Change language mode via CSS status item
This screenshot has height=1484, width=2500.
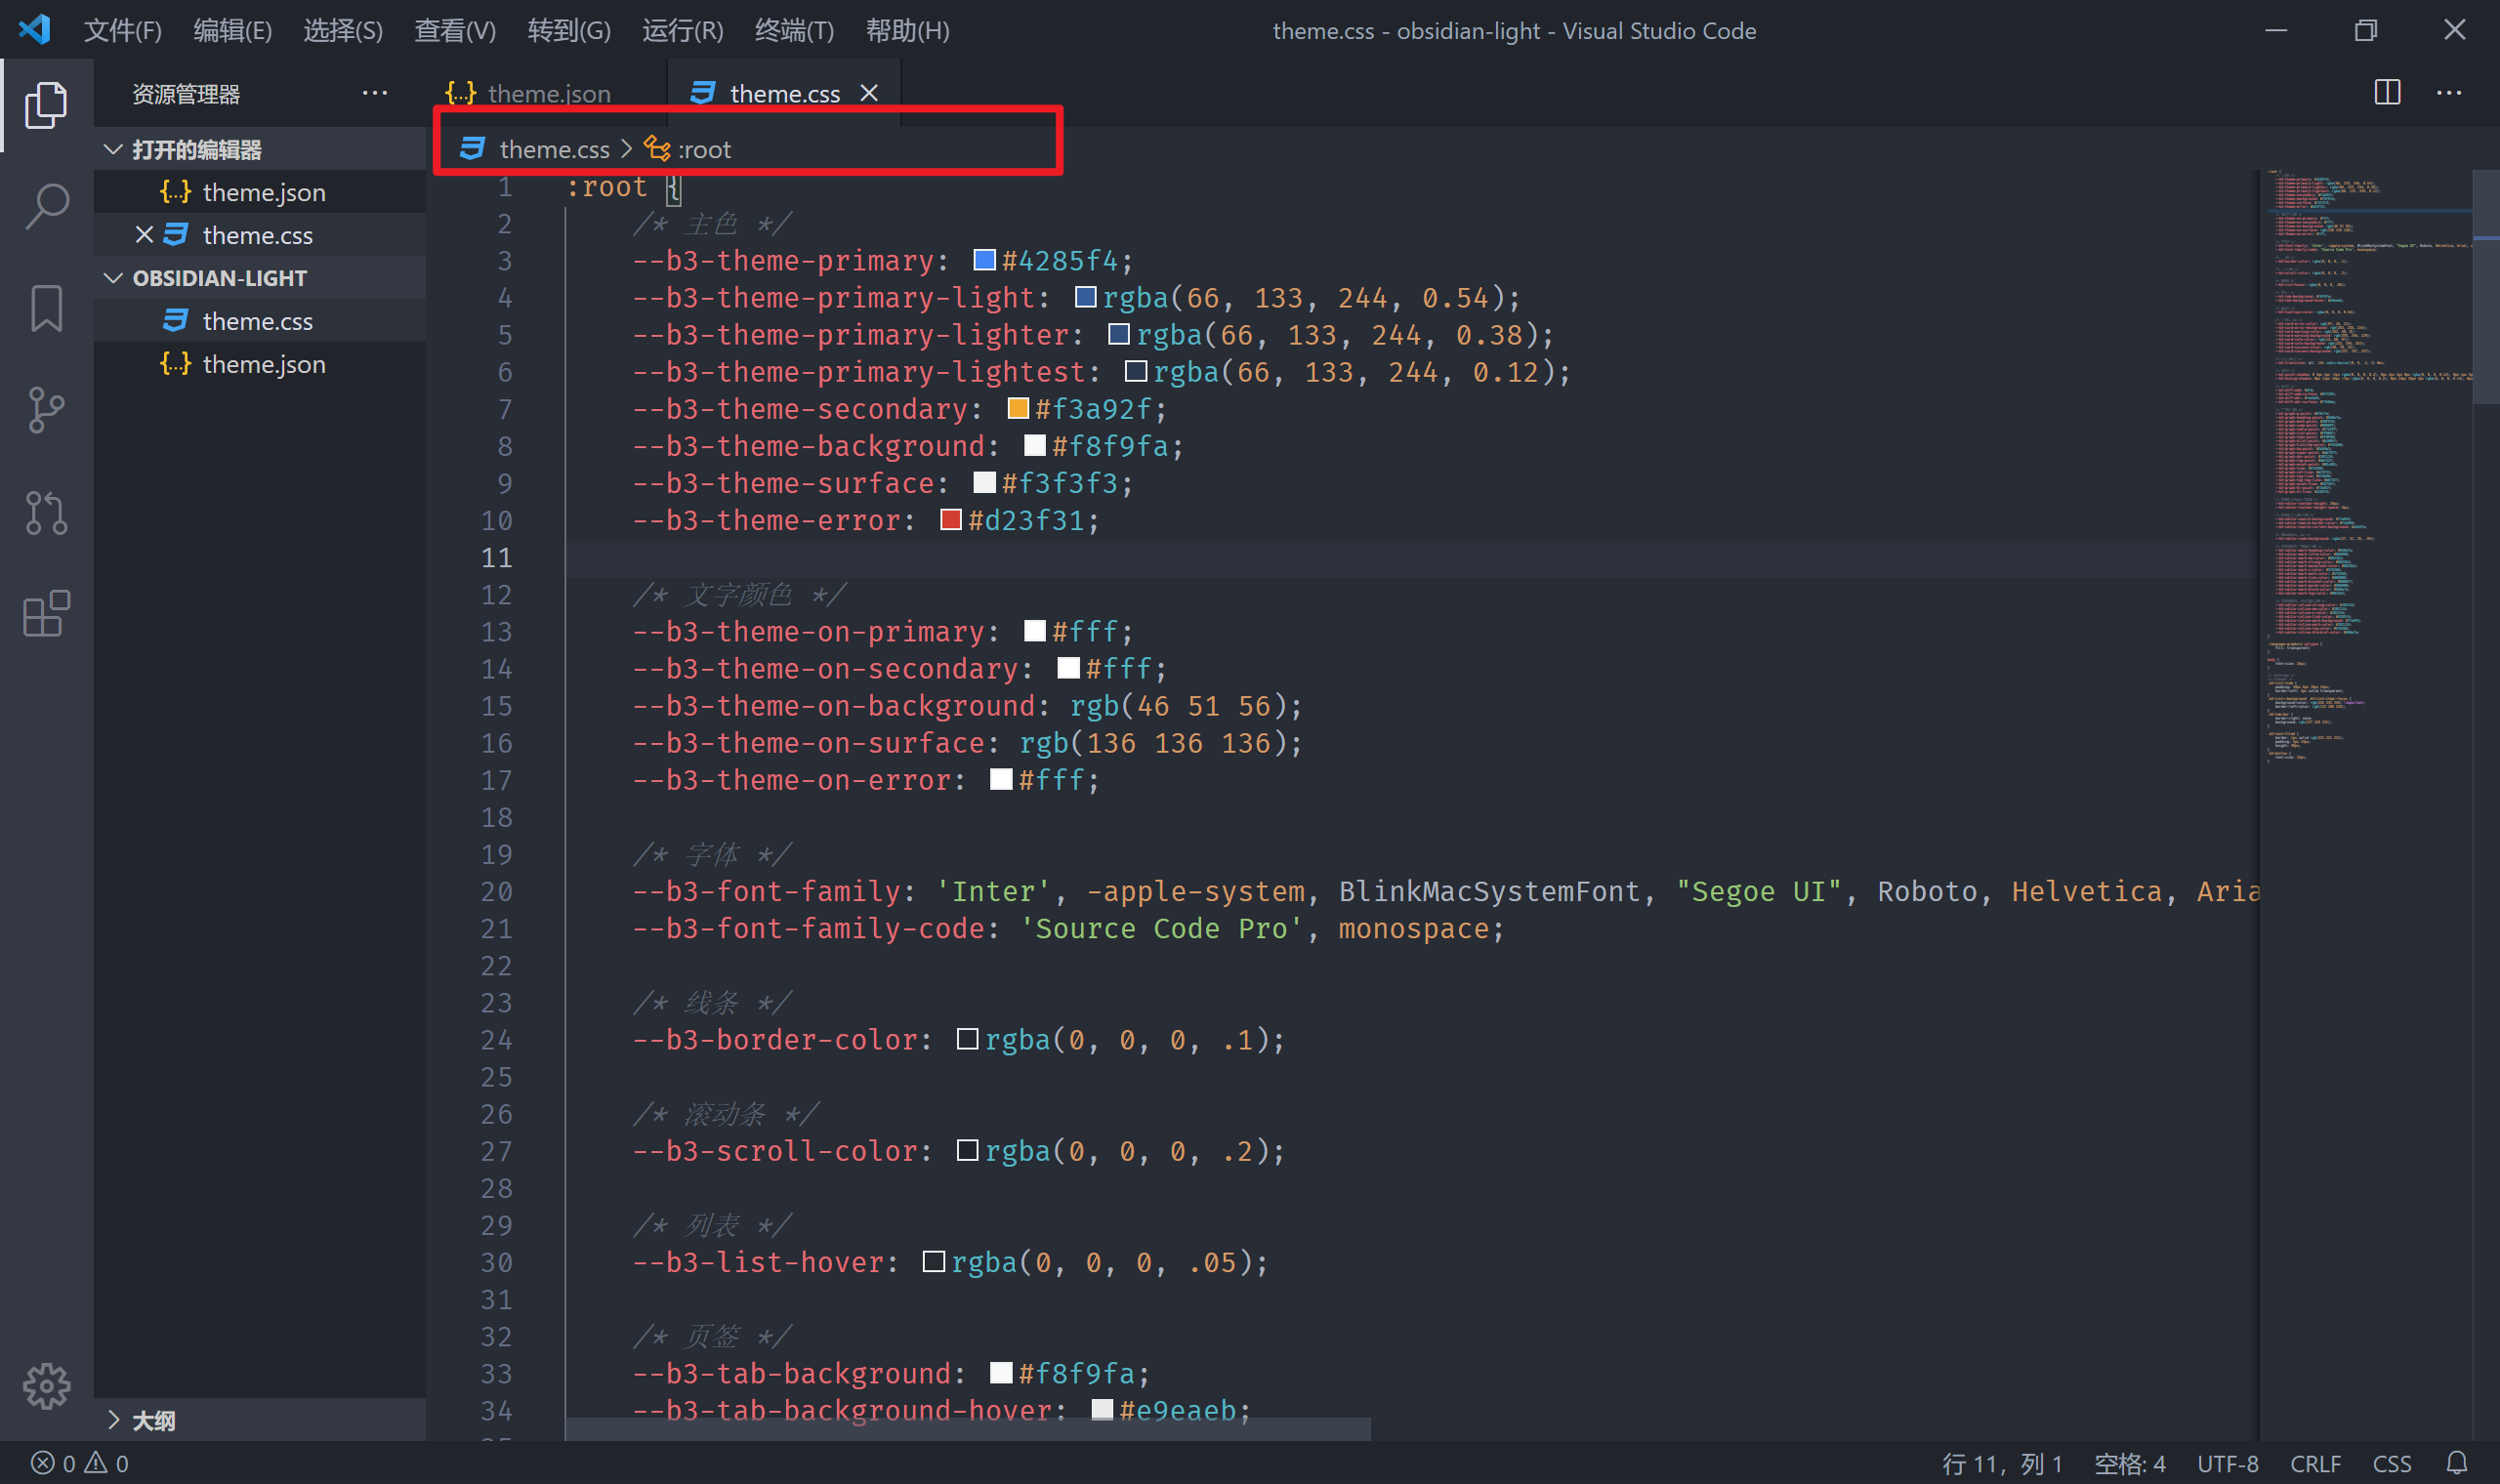coord(2392,1463)
